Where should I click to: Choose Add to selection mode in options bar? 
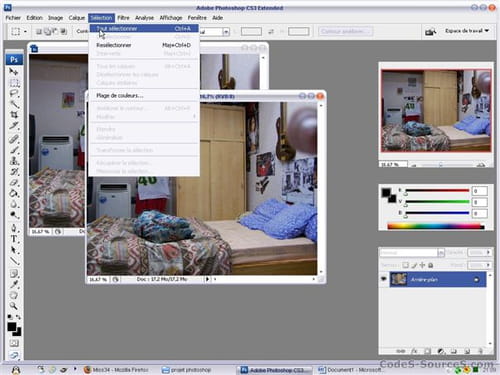[x=47, y=32]
